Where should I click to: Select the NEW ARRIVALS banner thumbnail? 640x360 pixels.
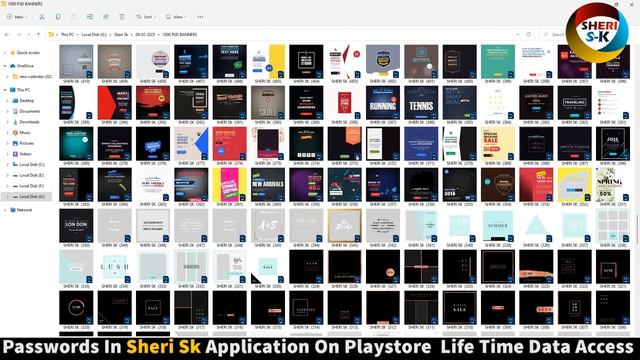268,185
